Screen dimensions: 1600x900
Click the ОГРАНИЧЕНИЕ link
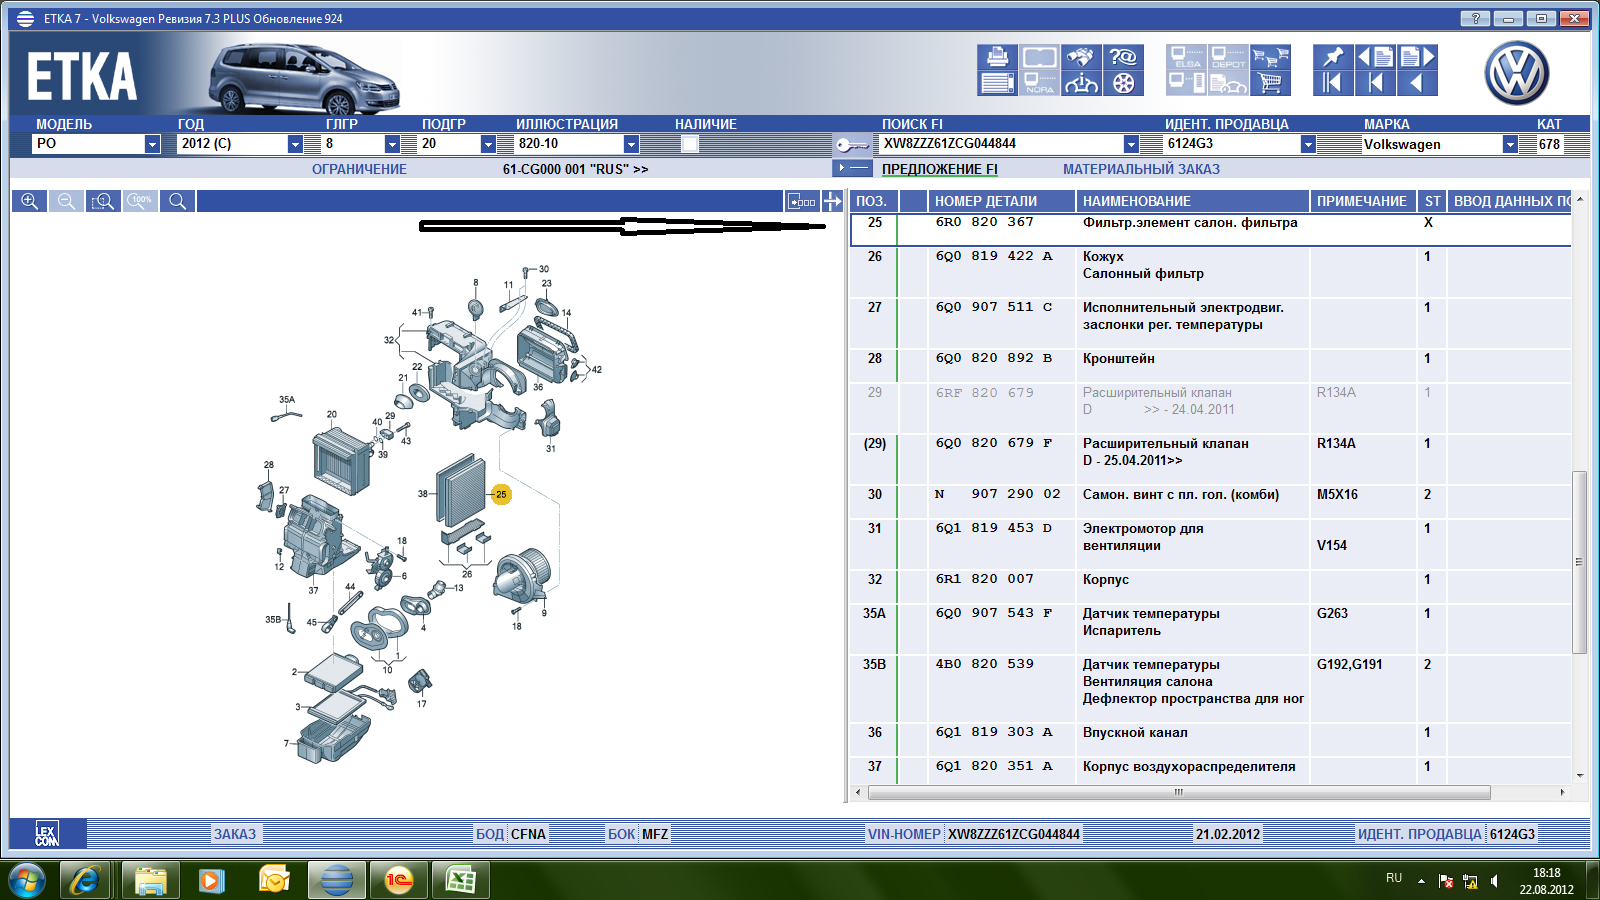(359, 169)
